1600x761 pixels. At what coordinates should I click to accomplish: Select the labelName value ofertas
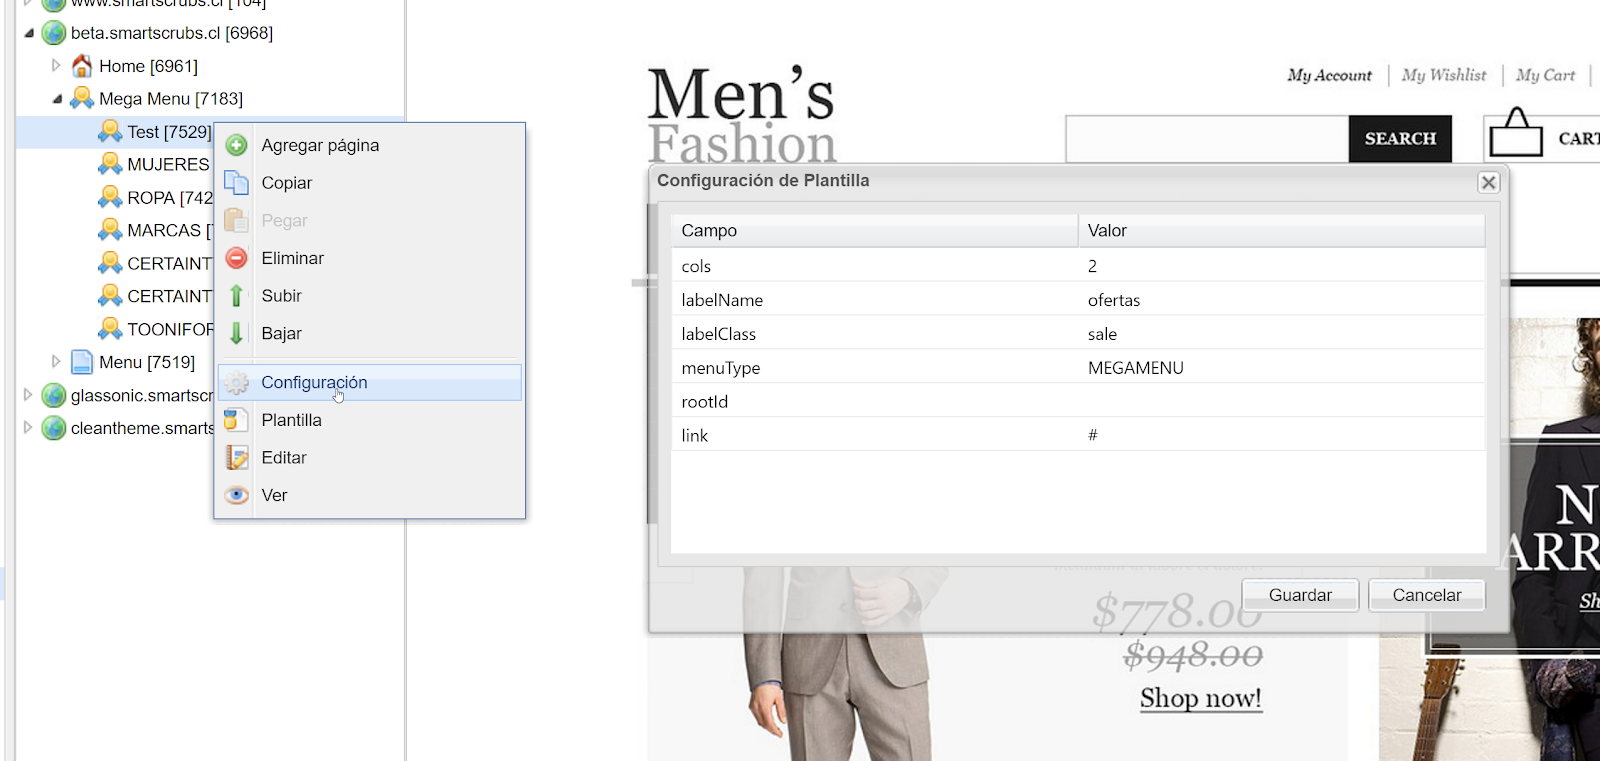(1282, 300)
